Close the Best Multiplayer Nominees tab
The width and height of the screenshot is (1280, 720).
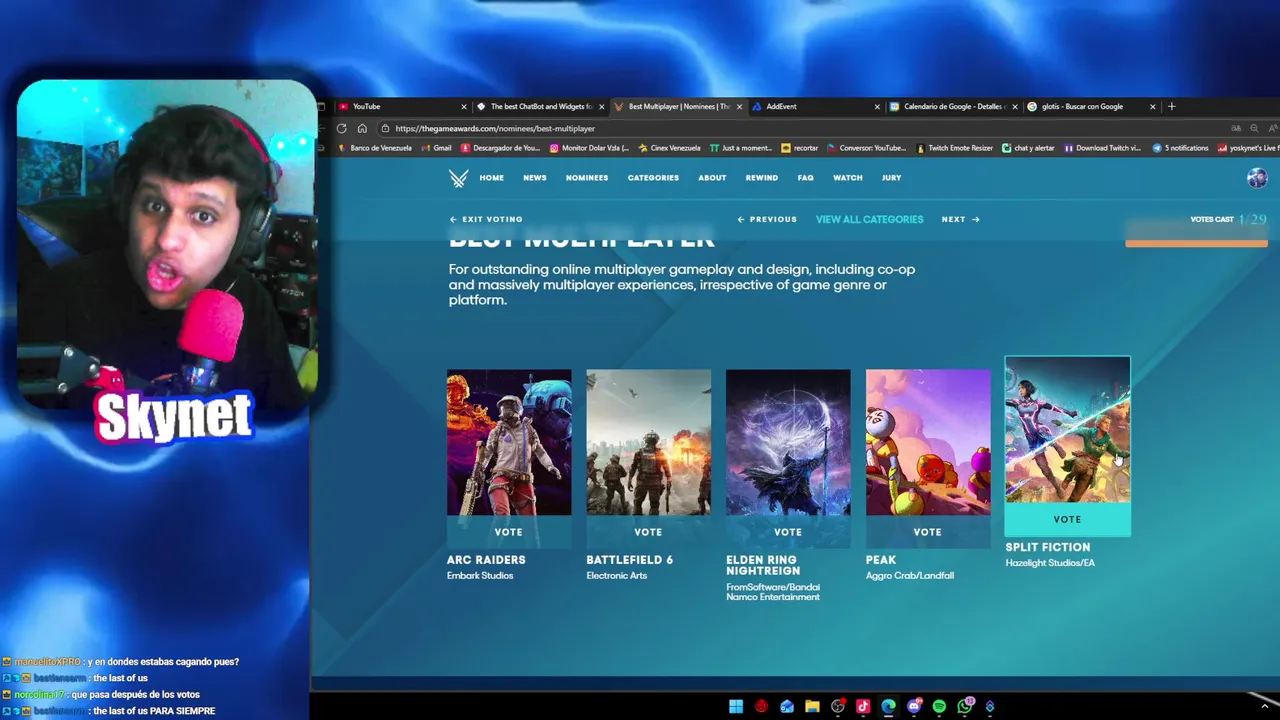(739, 106)
